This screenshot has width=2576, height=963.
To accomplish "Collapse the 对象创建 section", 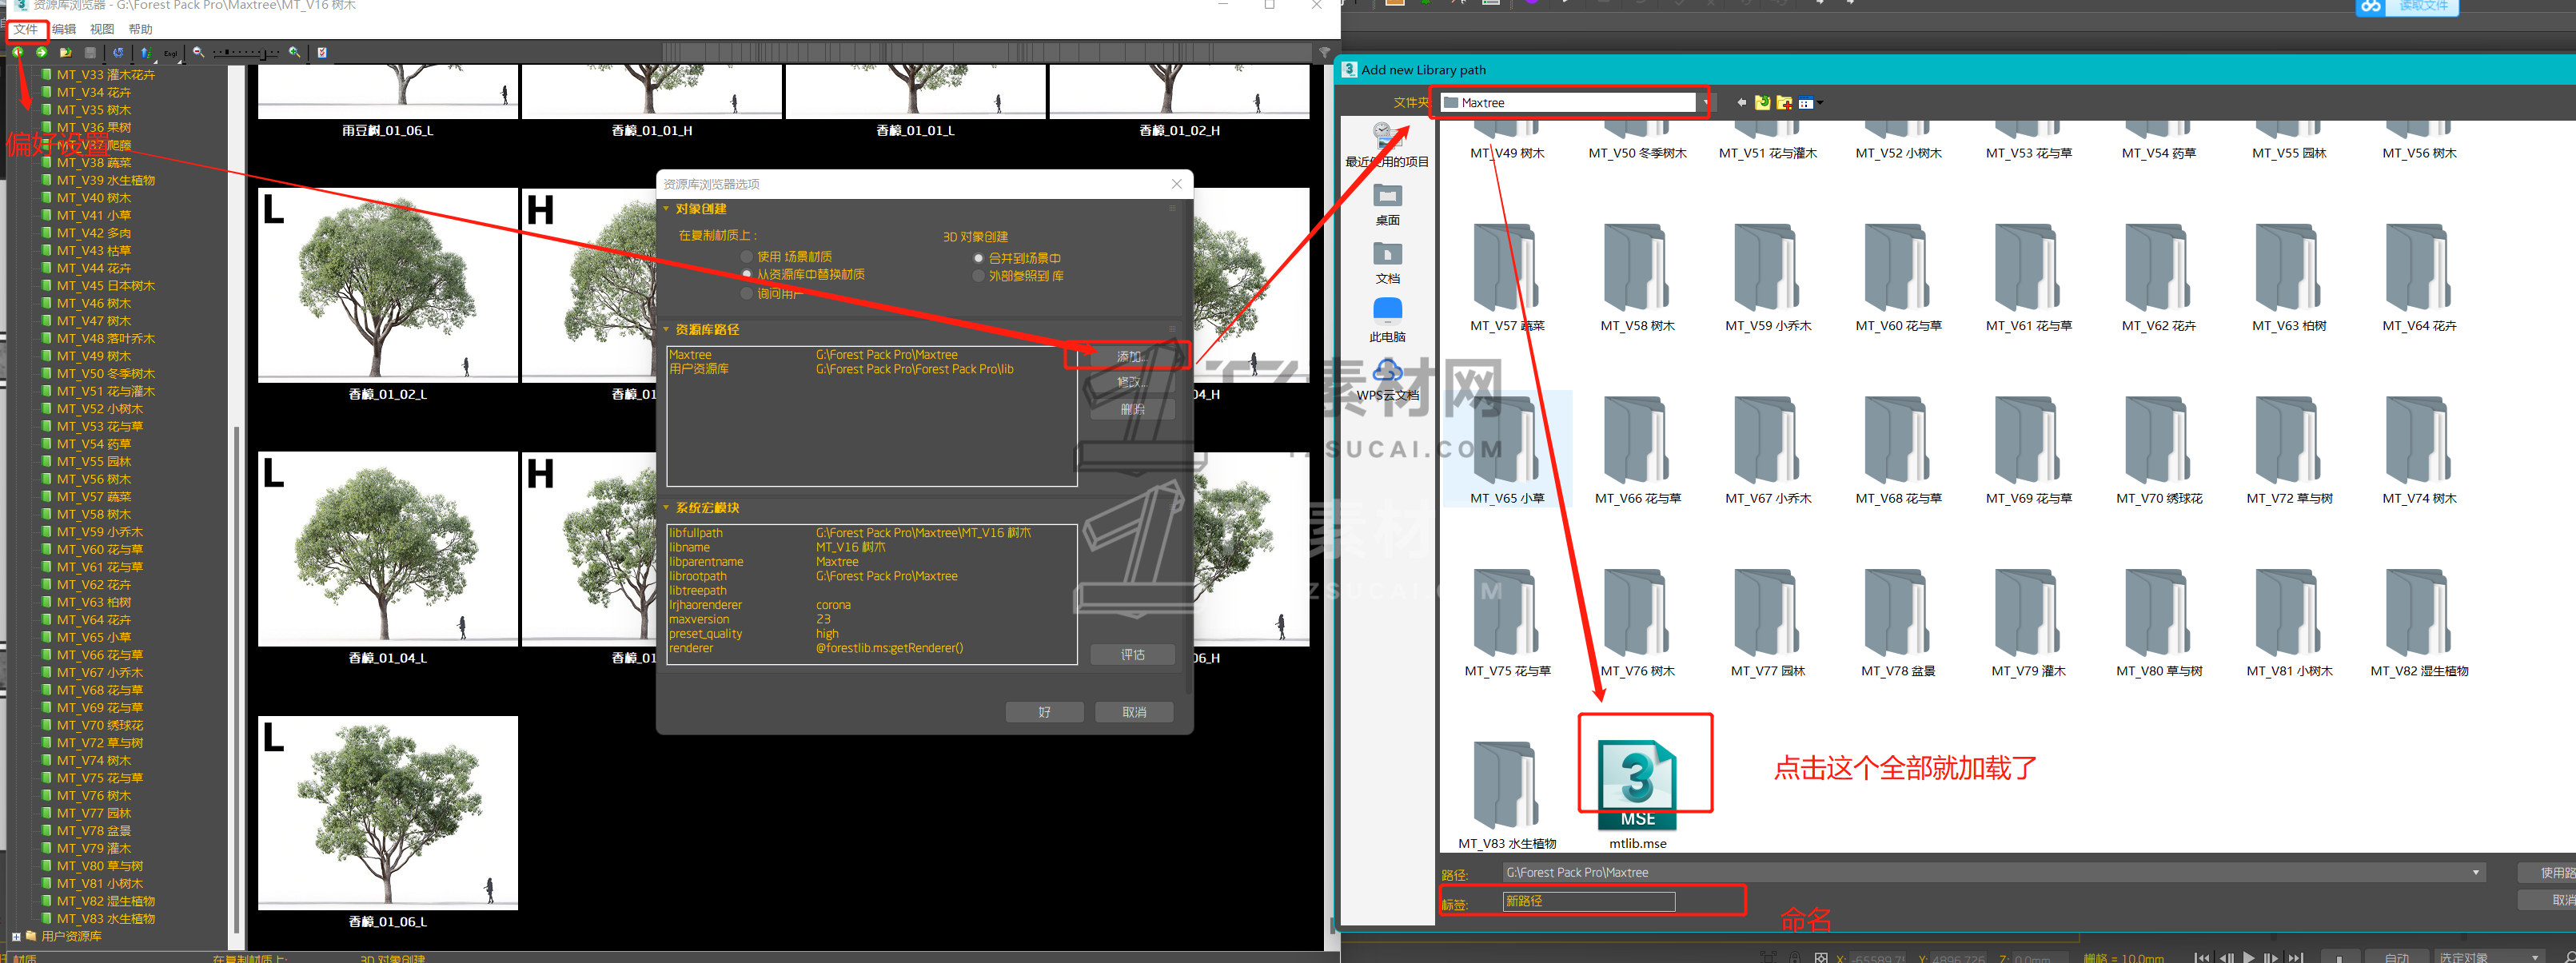I will point(667,209).
